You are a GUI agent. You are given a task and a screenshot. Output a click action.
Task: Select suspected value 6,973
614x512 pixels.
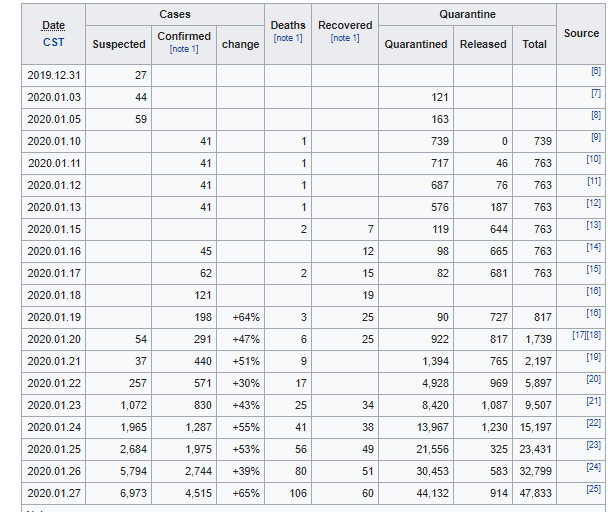133,493
